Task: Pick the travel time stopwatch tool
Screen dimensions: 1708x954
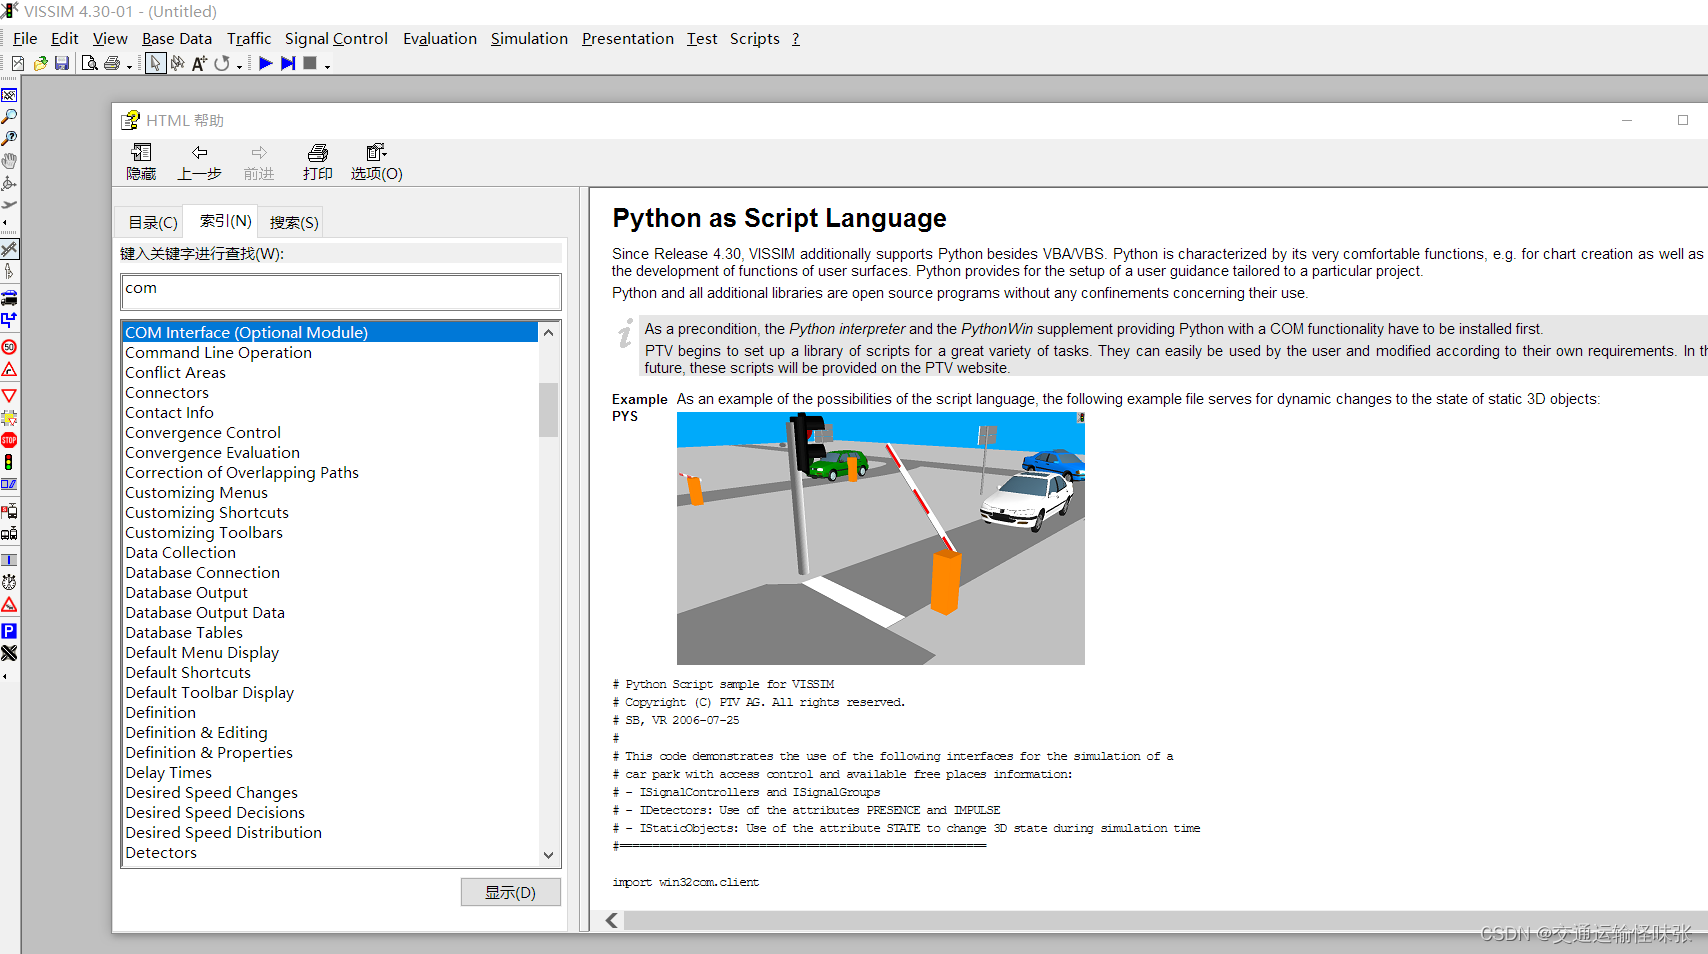Action: click(9, 582)
